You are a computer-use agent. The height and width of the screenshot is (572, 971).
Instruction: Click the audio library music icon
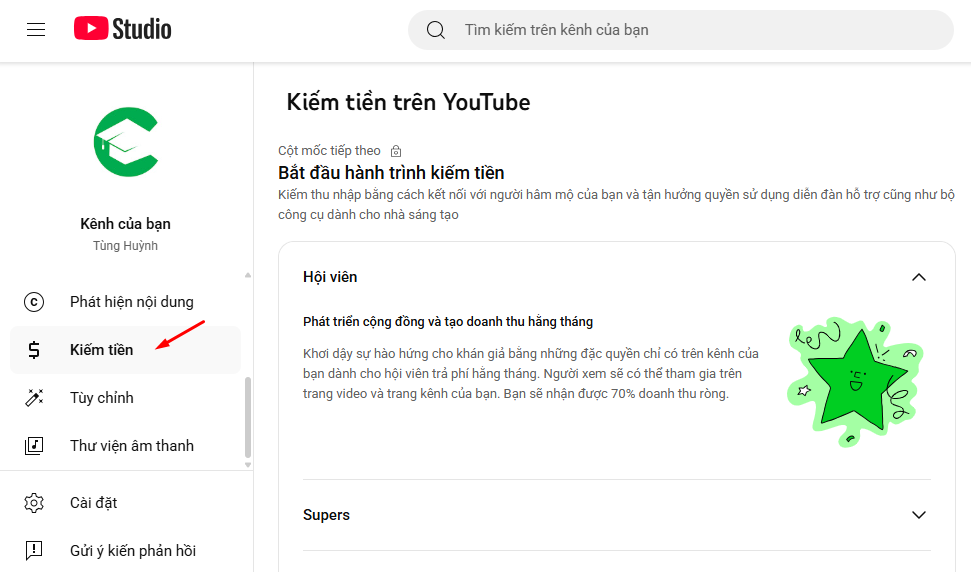[34, 446]
